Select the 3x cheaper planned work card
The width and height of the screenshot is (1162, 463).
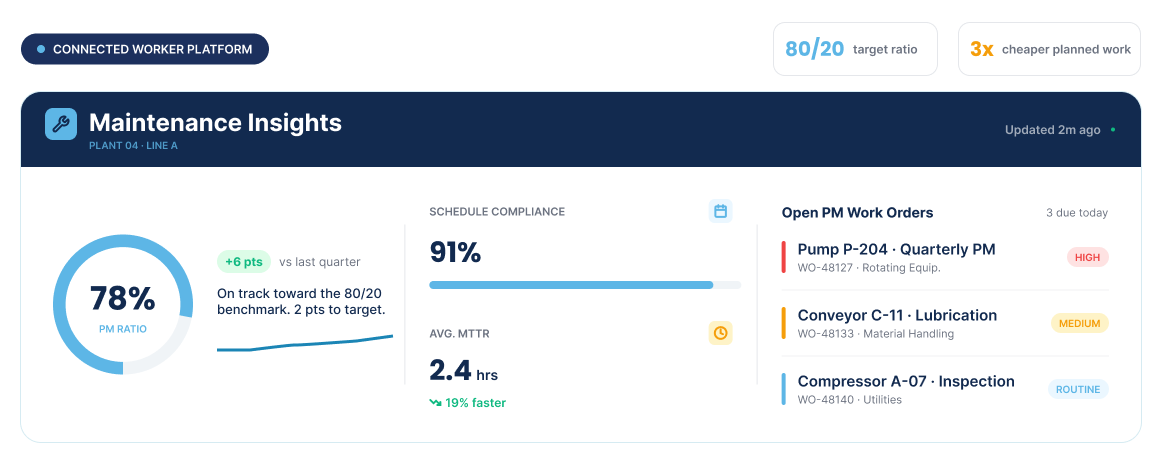(x=1049, y=49)
